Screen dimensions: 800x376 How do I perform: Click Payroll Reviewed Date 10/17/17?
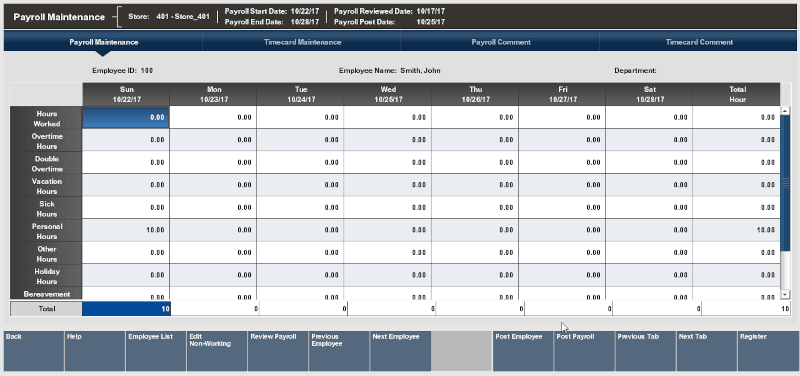(x=389, y=11)
